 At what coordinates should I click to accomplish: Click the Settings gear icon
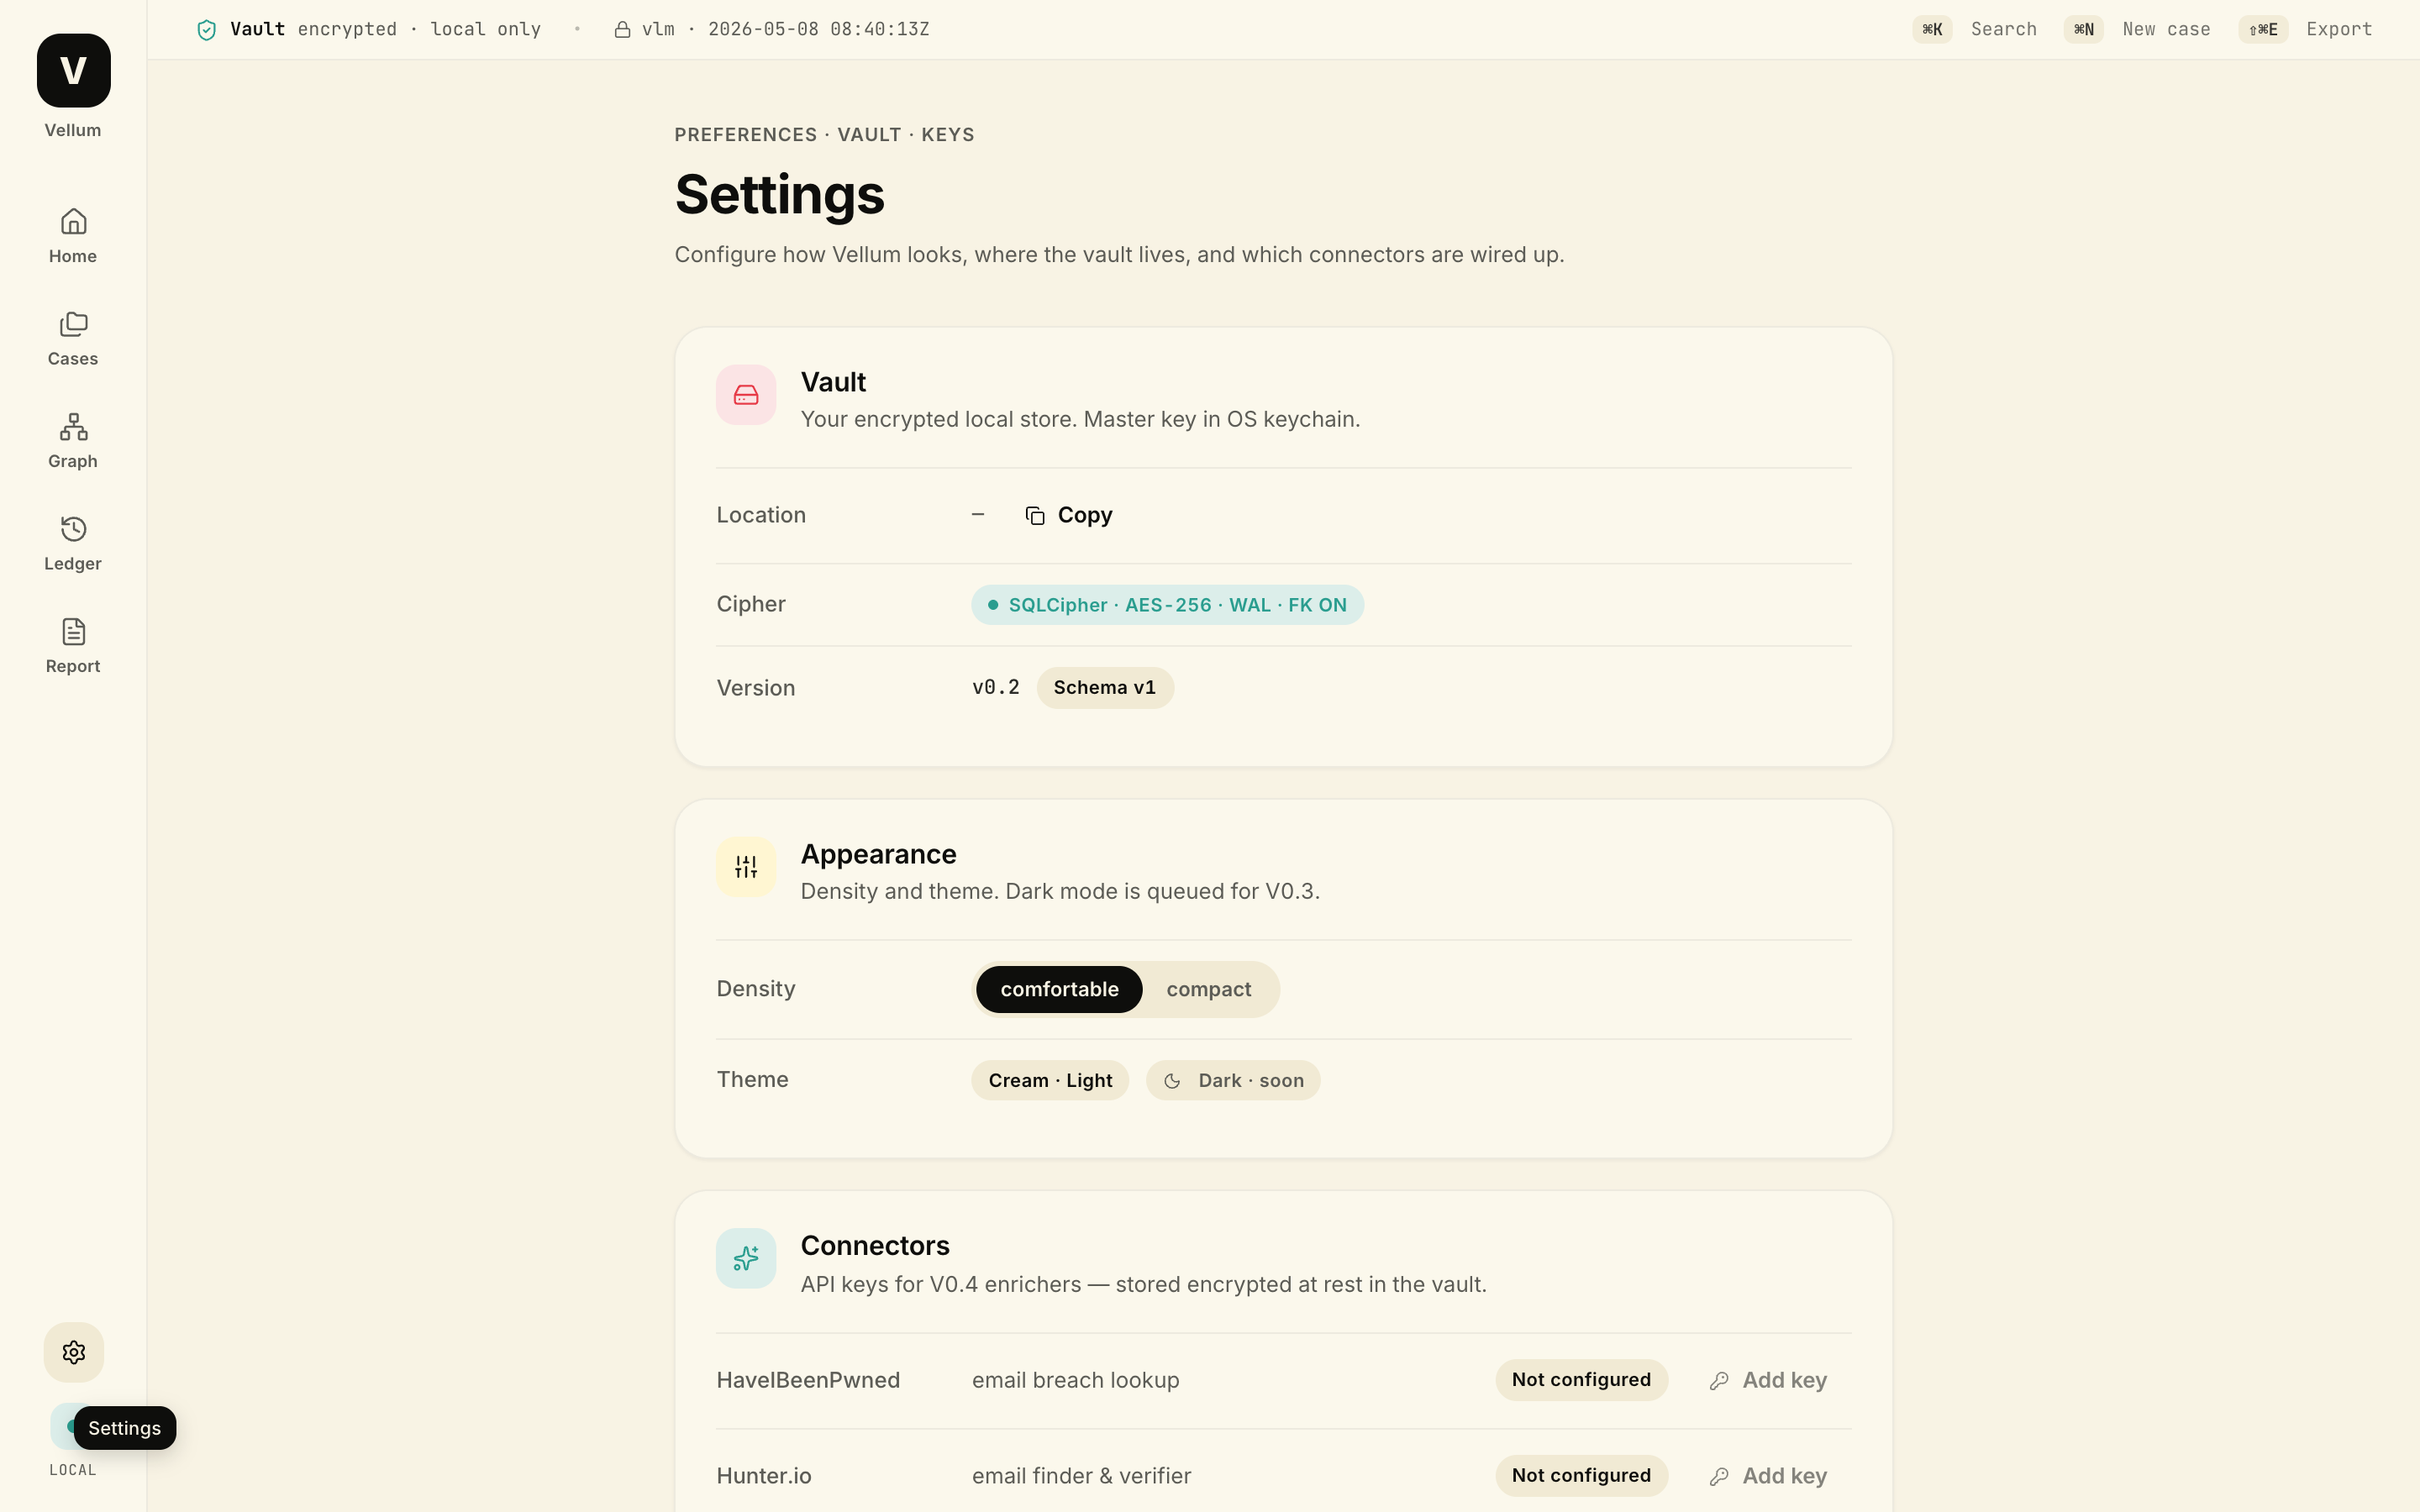73,1352
